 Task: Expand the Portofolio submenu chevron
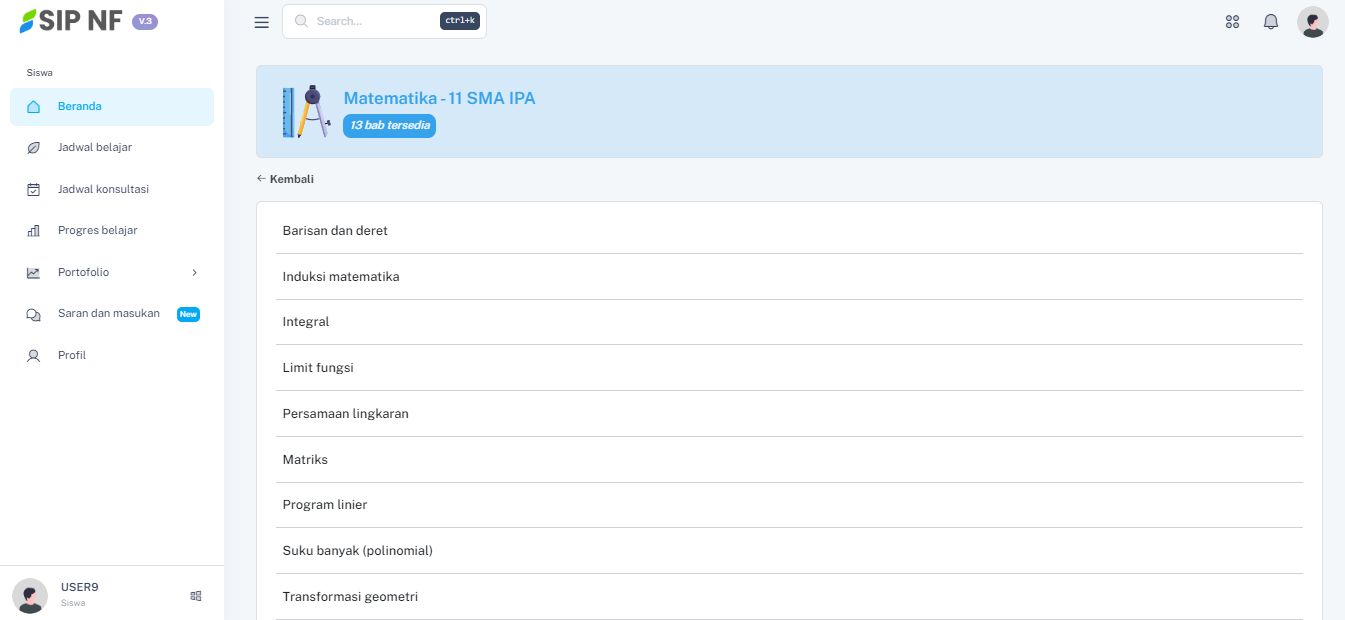coord(194,272)
